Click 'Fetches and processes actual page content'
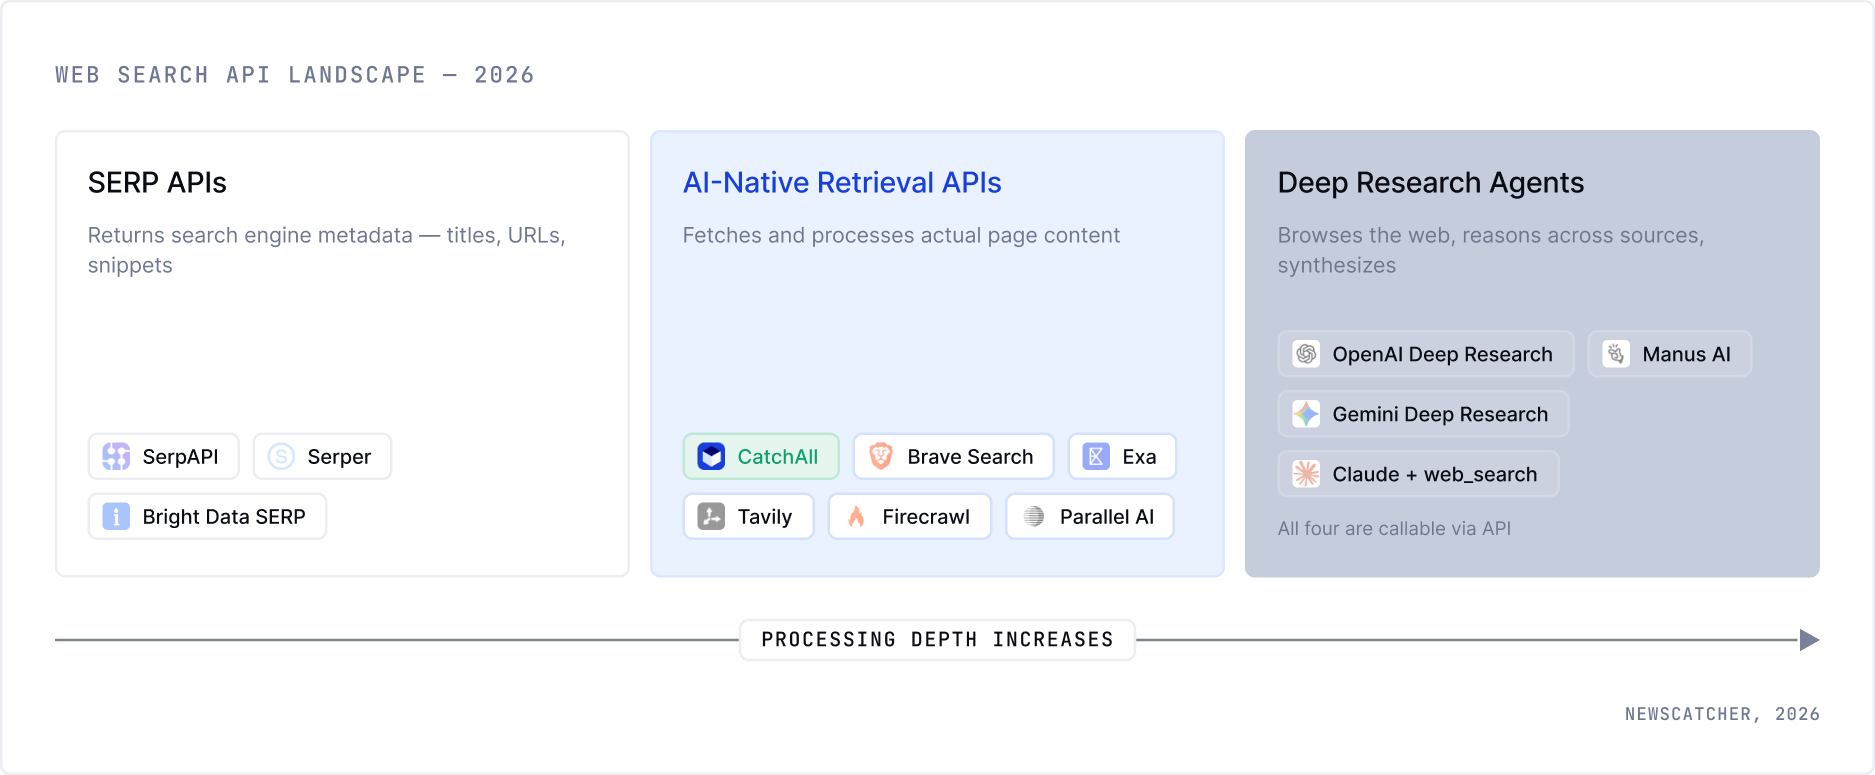 point(901,235)
